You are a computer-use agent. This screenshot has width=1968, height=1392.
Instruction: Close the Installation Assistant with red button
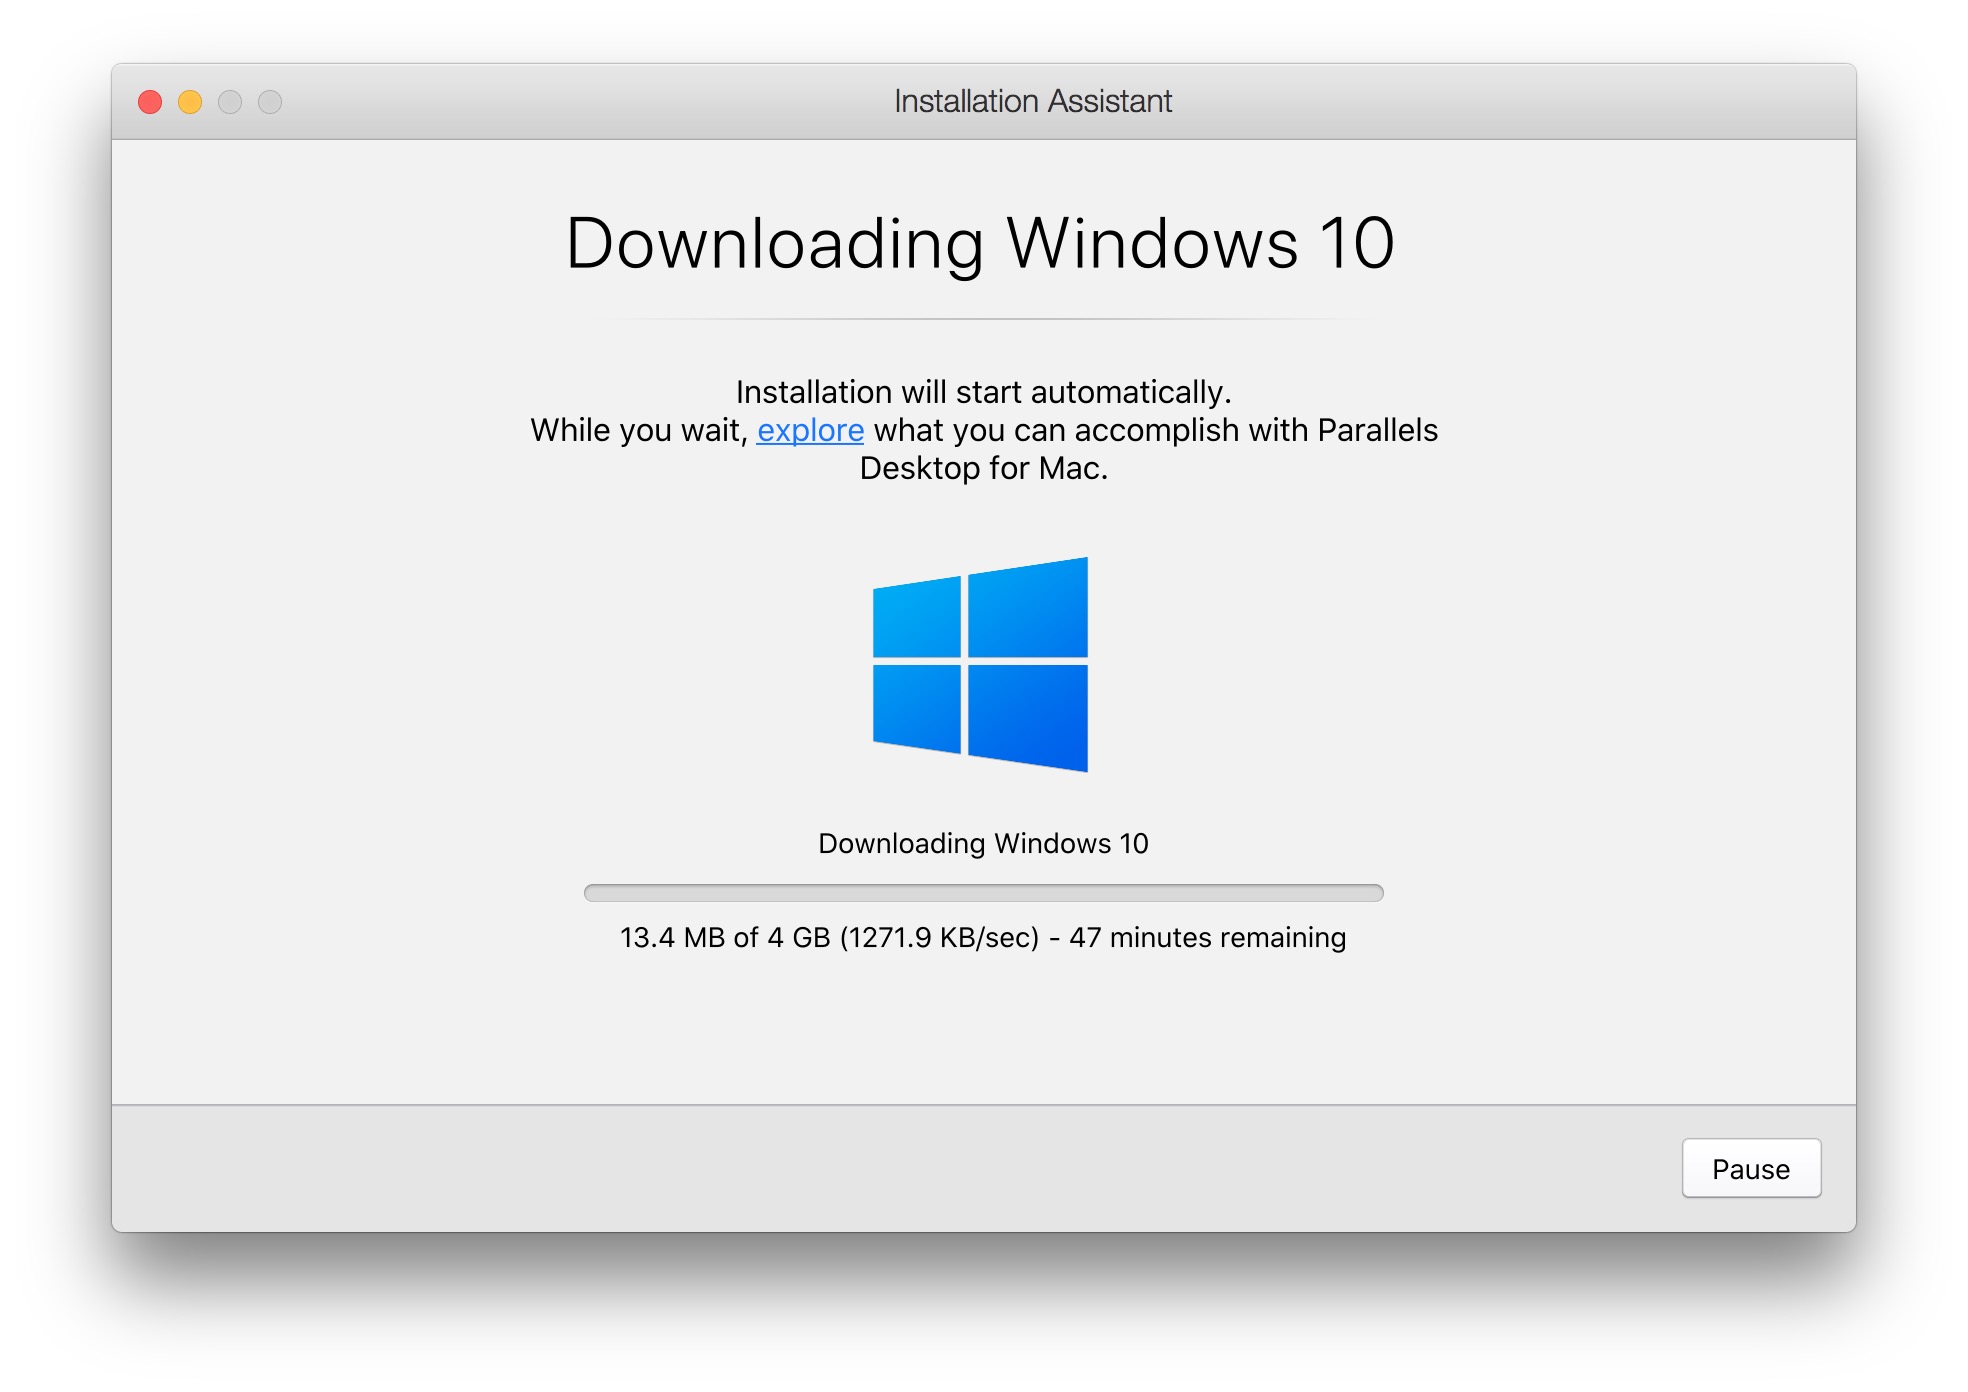(x=150, y=102)
